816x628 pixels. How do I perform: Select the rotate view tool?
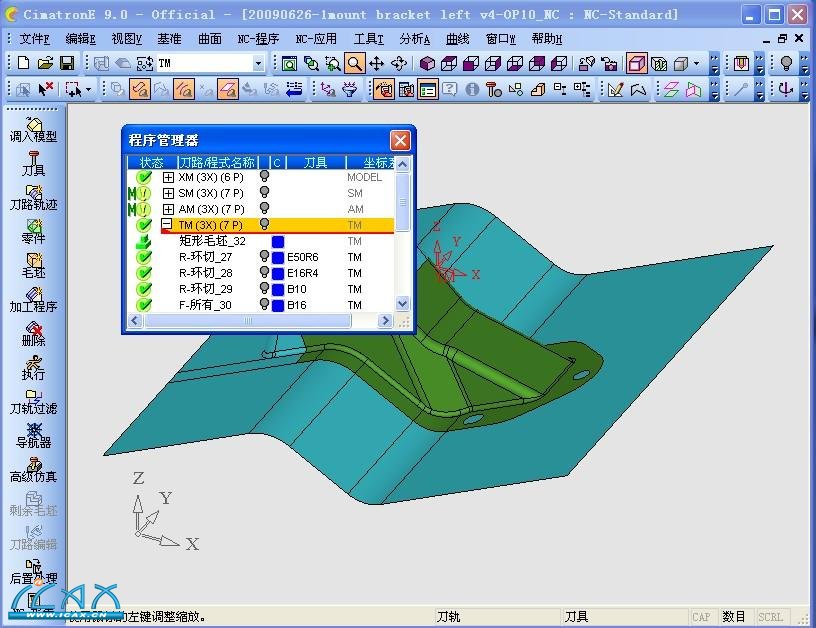tap(399, 63)
